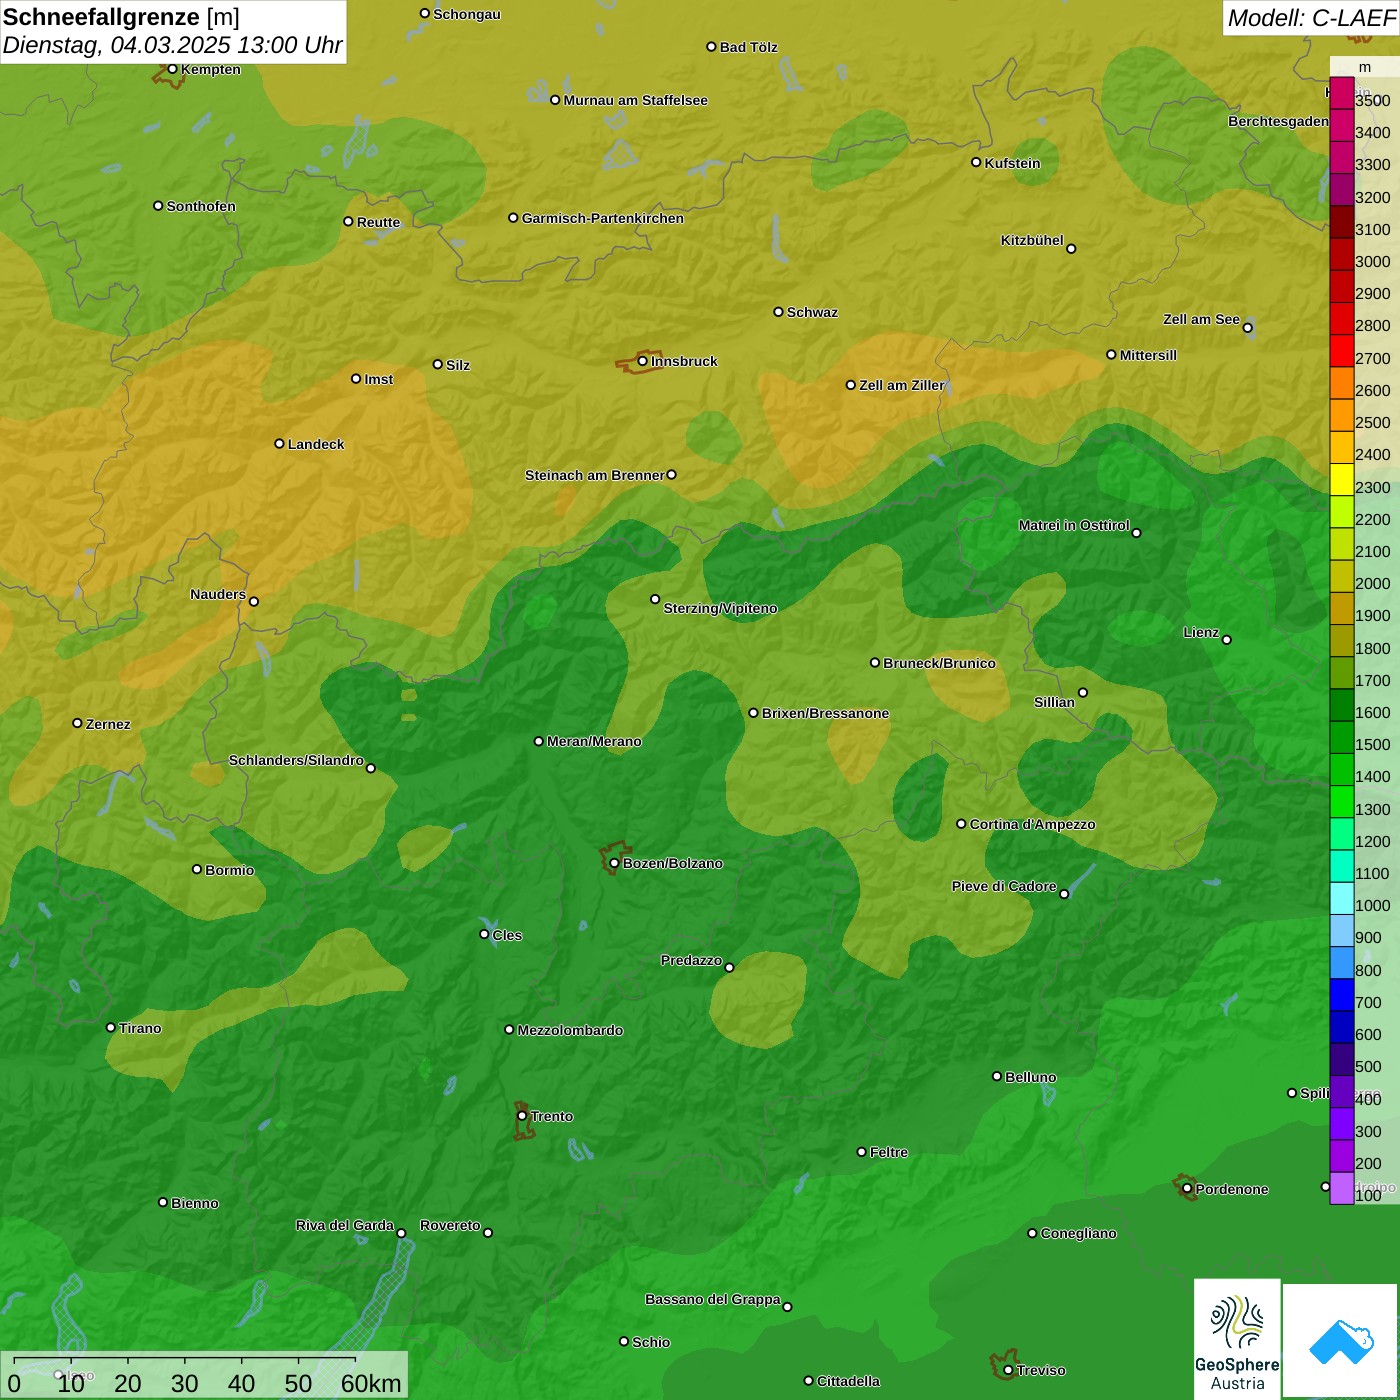Image resolution: width=1400 pixels, height=1400 pixels.
Task: Click the Sonthofen marker dot
Action: point(158,206)
